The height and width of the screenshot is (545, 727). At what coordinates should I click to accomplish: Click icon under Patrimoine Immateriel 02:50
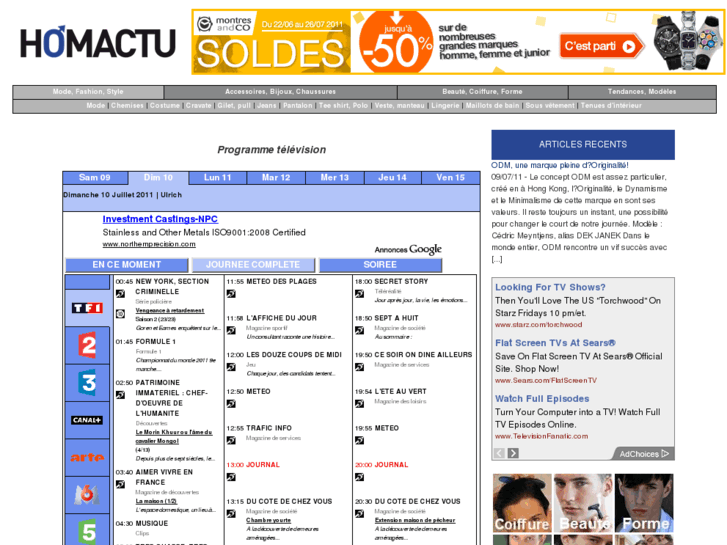[x=121, y=395]
